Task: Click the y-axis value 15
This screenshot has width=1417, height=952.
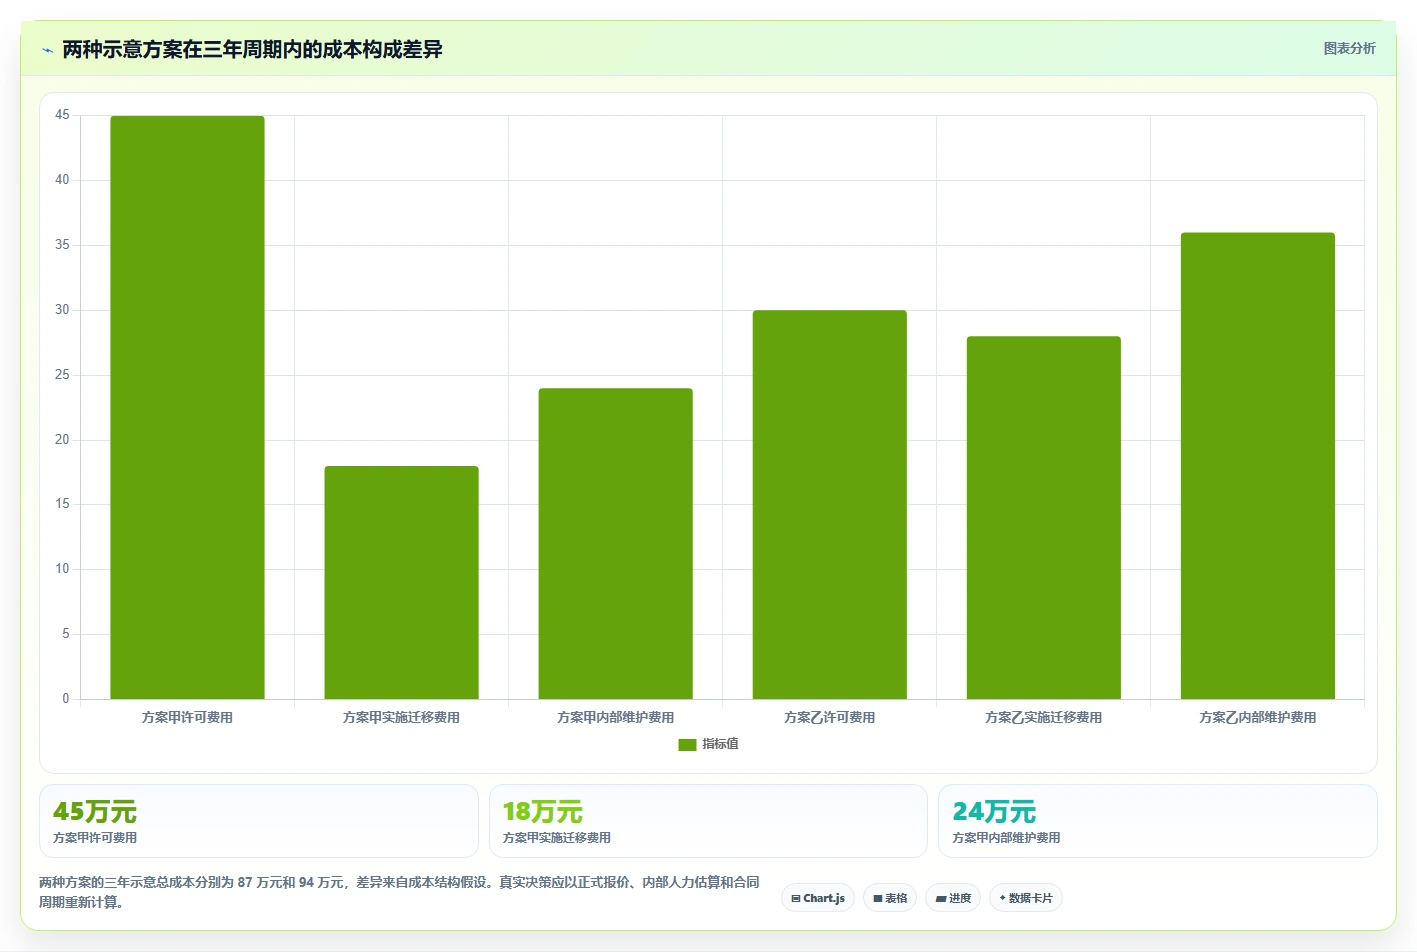Action: pos(62,504)
